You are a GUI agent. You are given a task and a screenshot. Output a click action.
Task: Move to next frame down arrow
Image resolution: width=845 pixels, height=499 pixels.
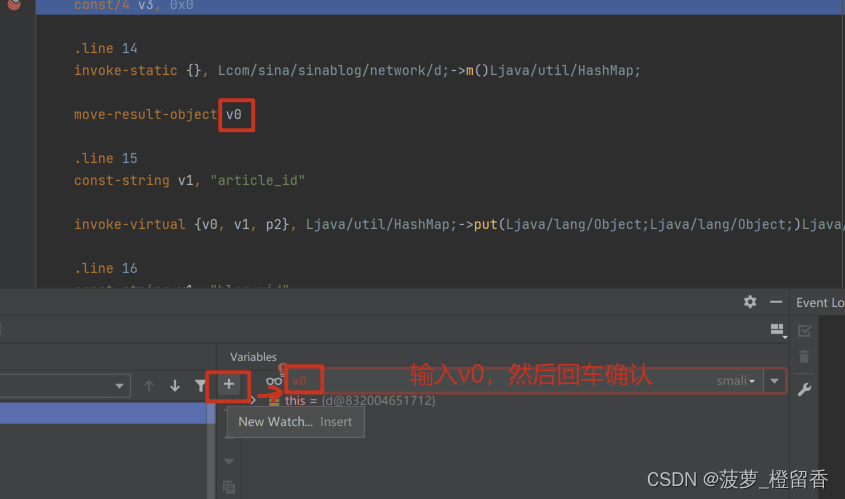[175, 386]
